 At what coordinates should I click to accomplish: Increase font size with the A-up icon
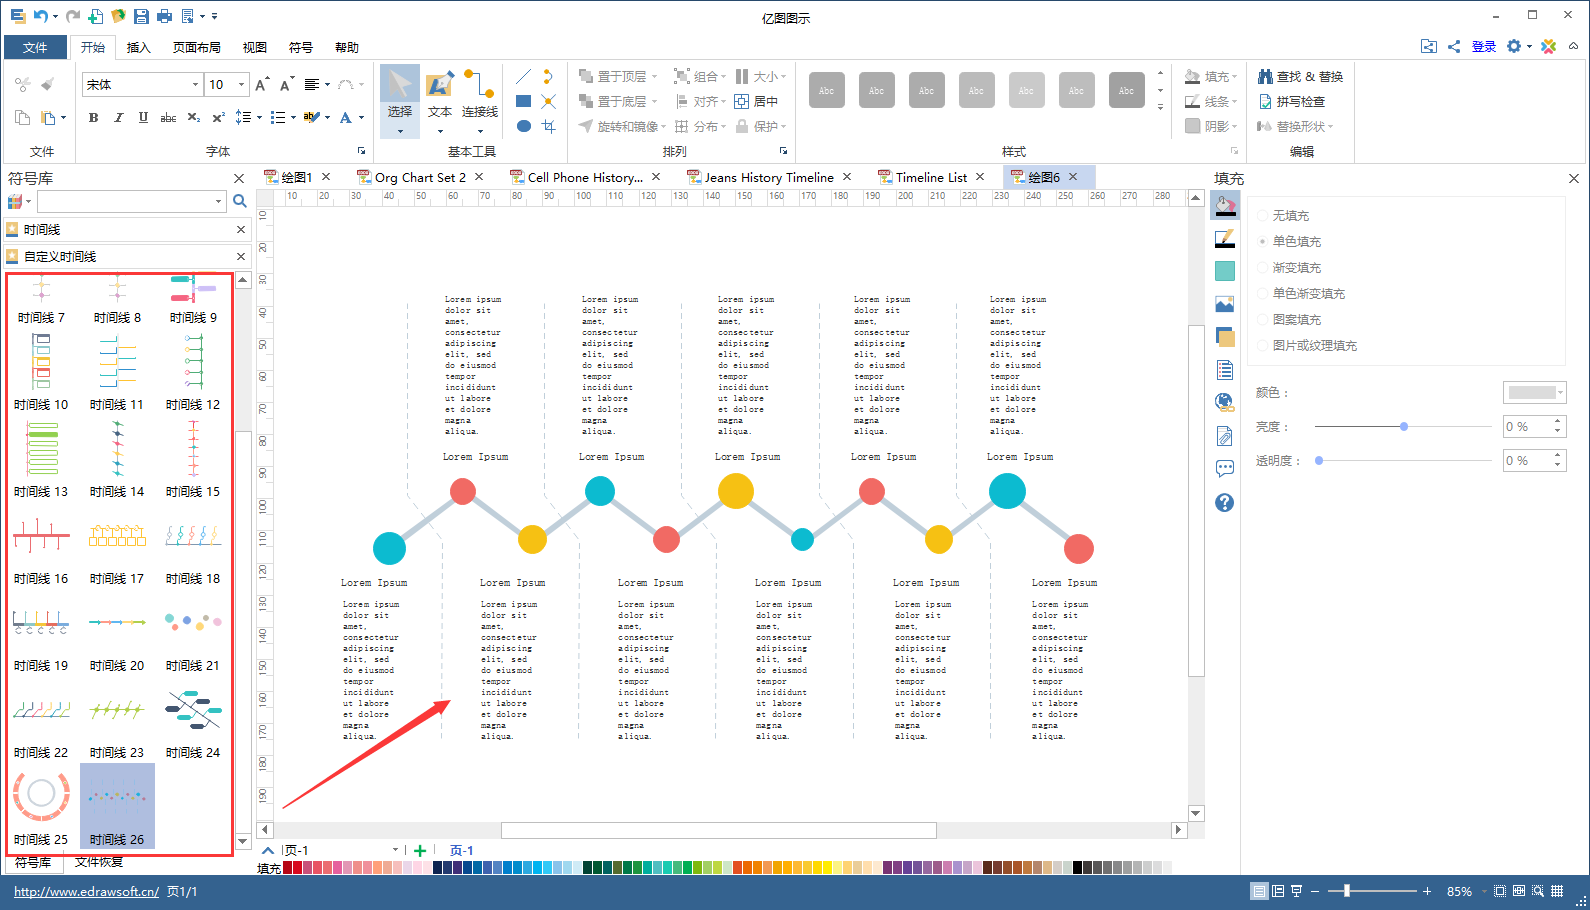click(262, 85)
